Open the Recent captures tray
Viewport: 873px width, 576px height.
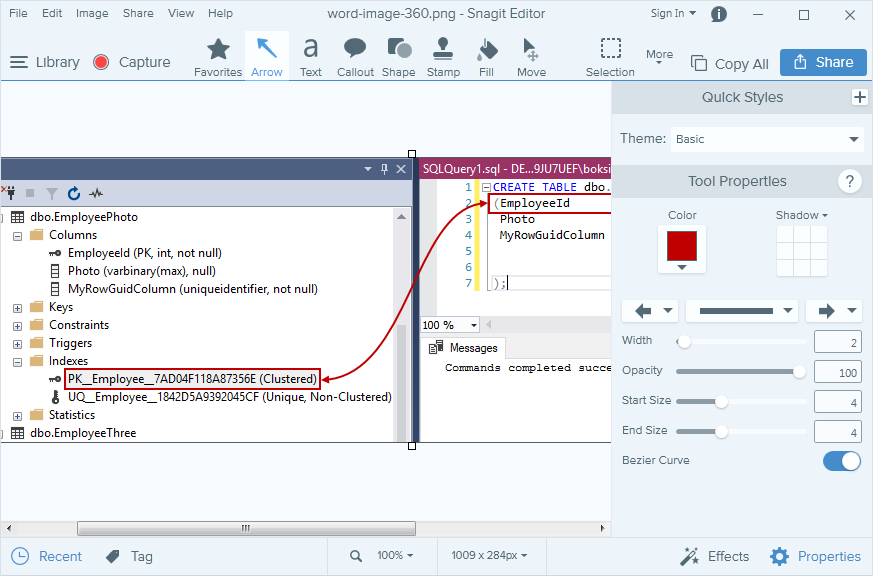[47, 556]
